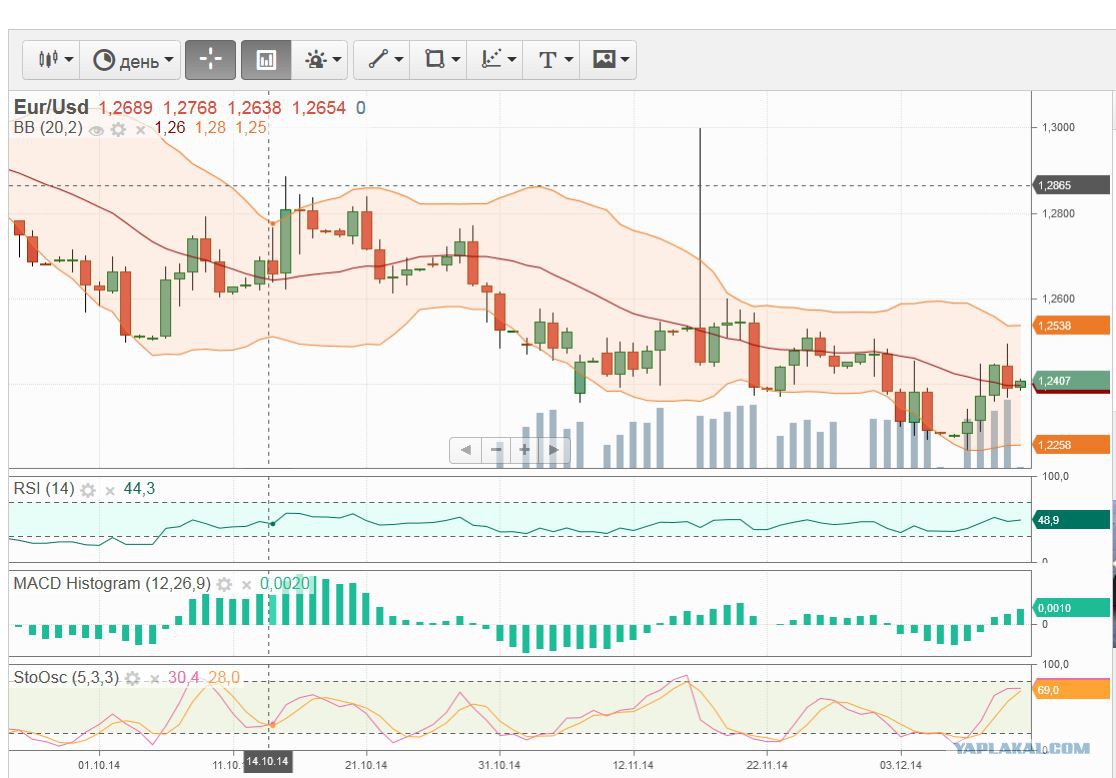Open the text annotation tool dropdown
This screenshot has width=1116, height=778.
pyautogui.click(x=552, y=60)
